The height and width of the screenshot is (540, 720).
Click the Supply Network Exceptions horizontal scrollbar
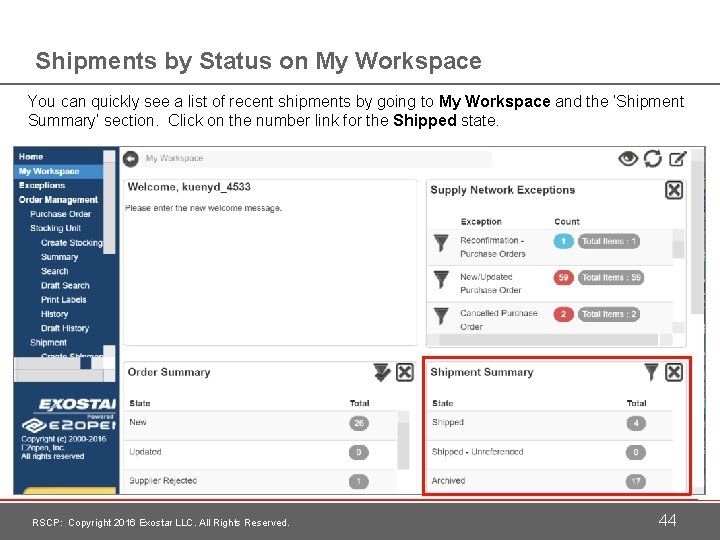pos(549,340)
